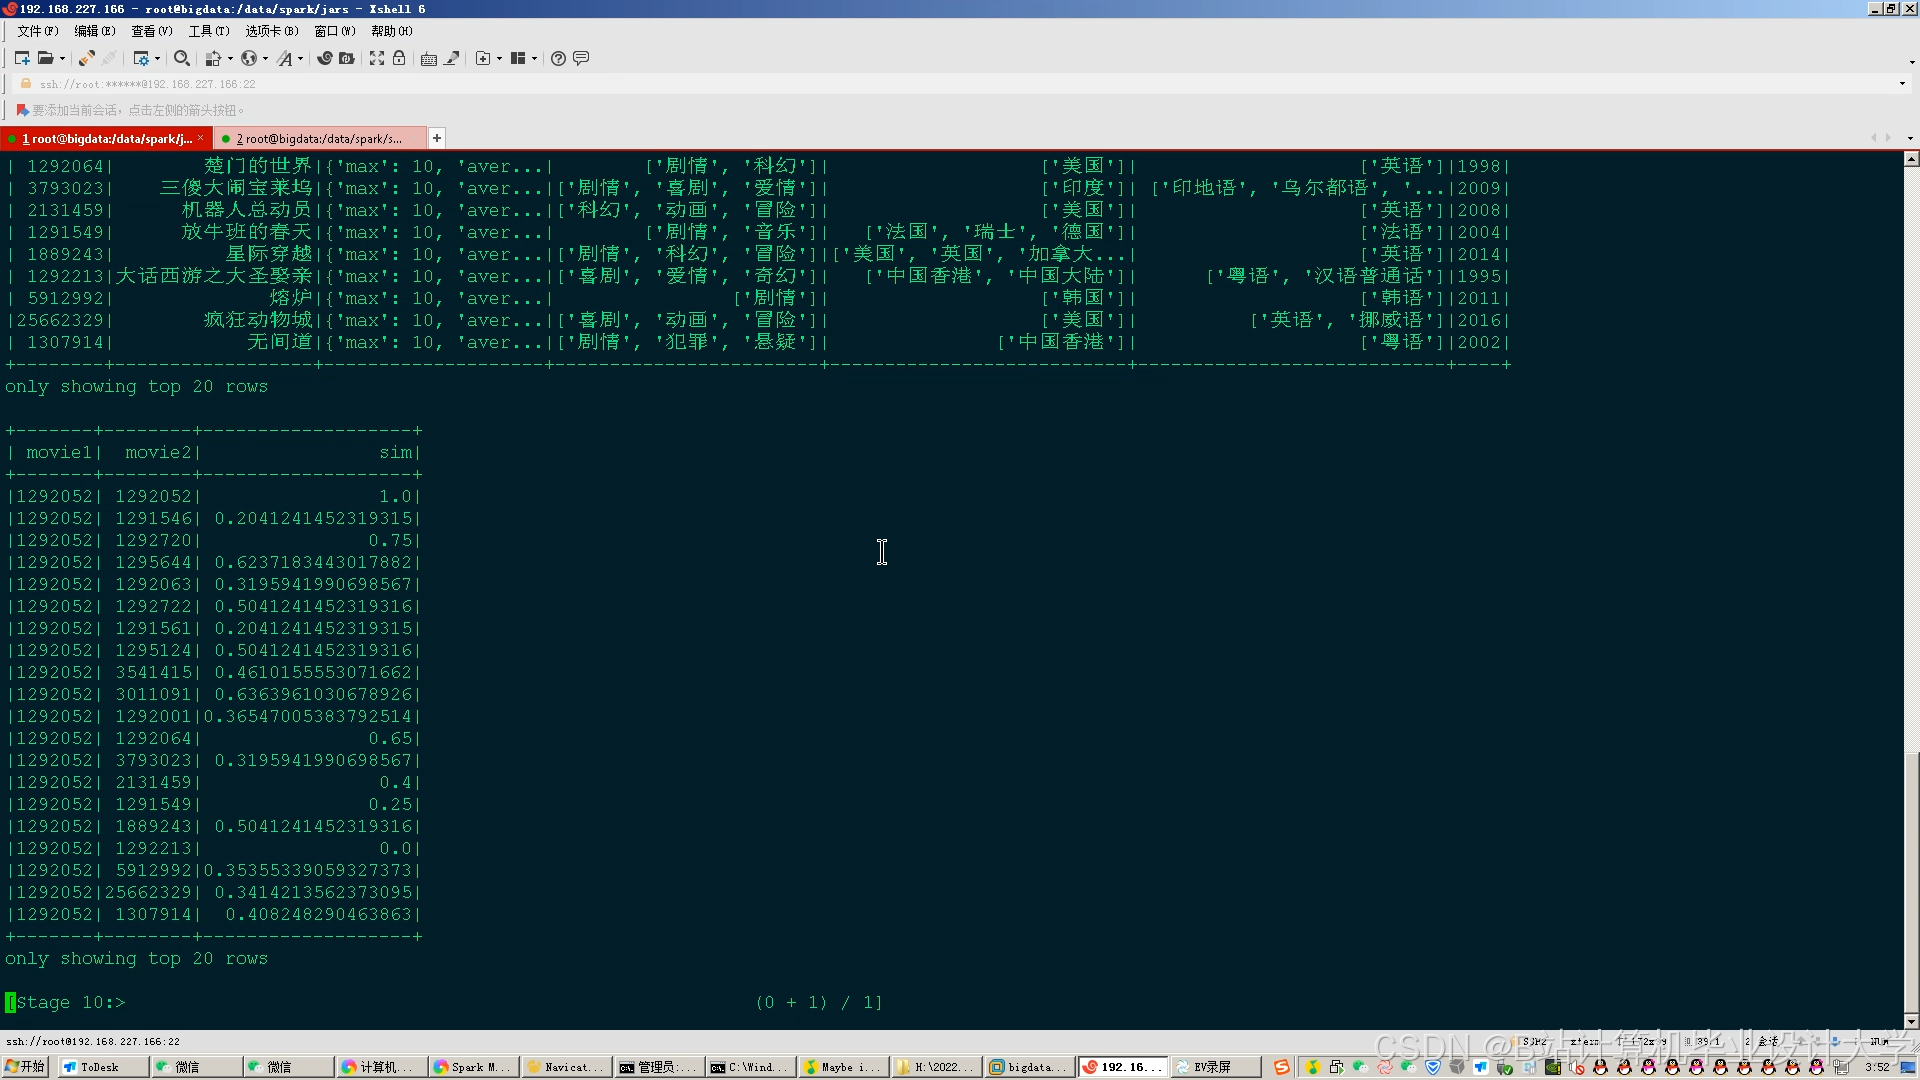Viewport: 1920px width, 1080px height.
Task: Click the virtual keyboard icon
Action: point(429,58)
